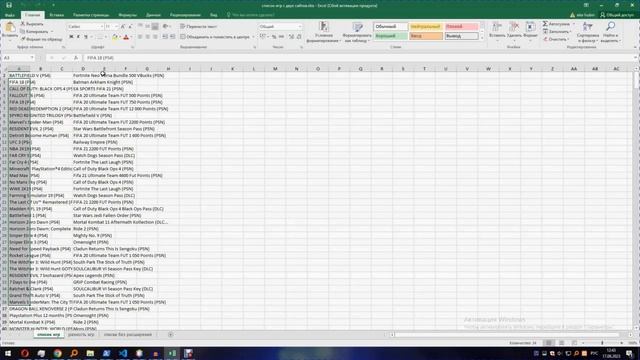This screenshot has width=640, height=360.
Task: Apply the yellow Neutral (Нейтральный) cell style
Action: 426,27
